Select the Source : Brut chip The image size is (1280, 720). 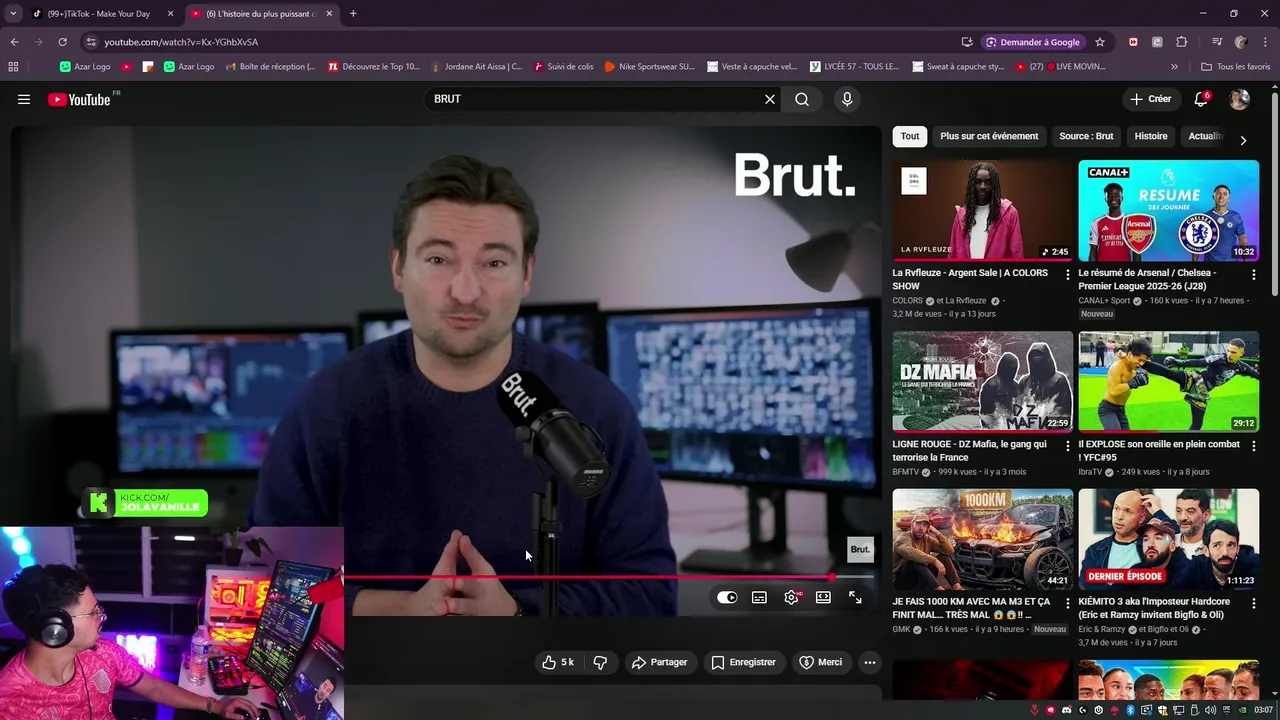(1086, 136)
